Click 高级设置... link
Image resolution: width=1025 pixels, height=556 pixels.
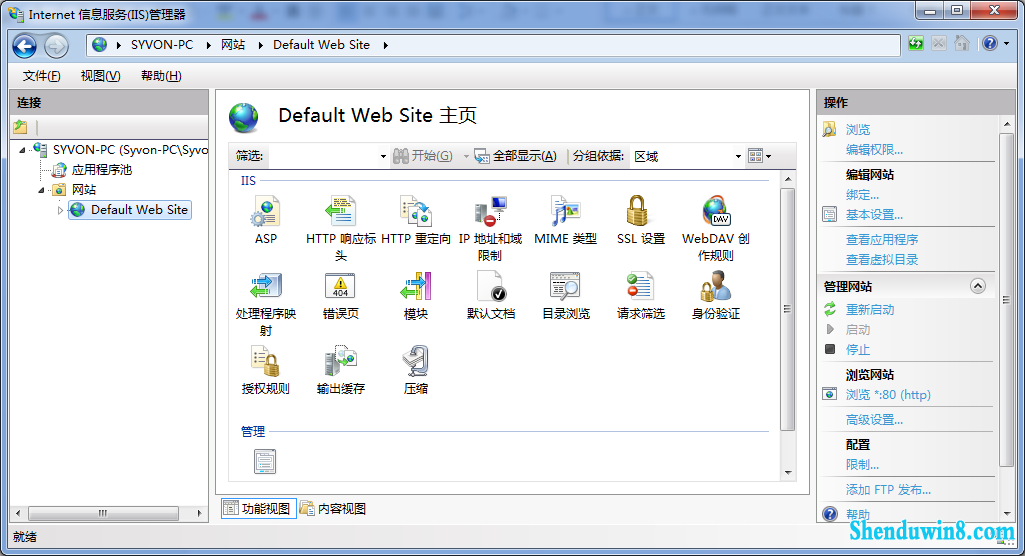874,420
